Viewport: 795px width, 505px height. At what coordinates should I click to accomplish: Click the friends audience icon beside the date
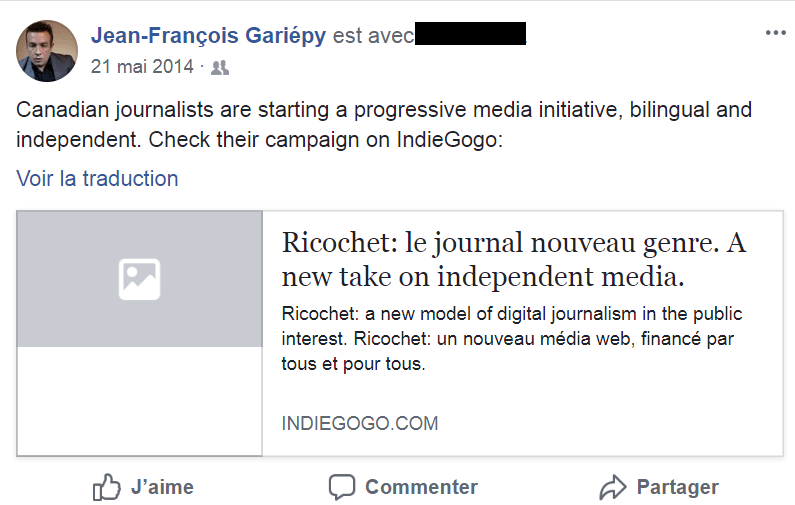tap(220, 68)
